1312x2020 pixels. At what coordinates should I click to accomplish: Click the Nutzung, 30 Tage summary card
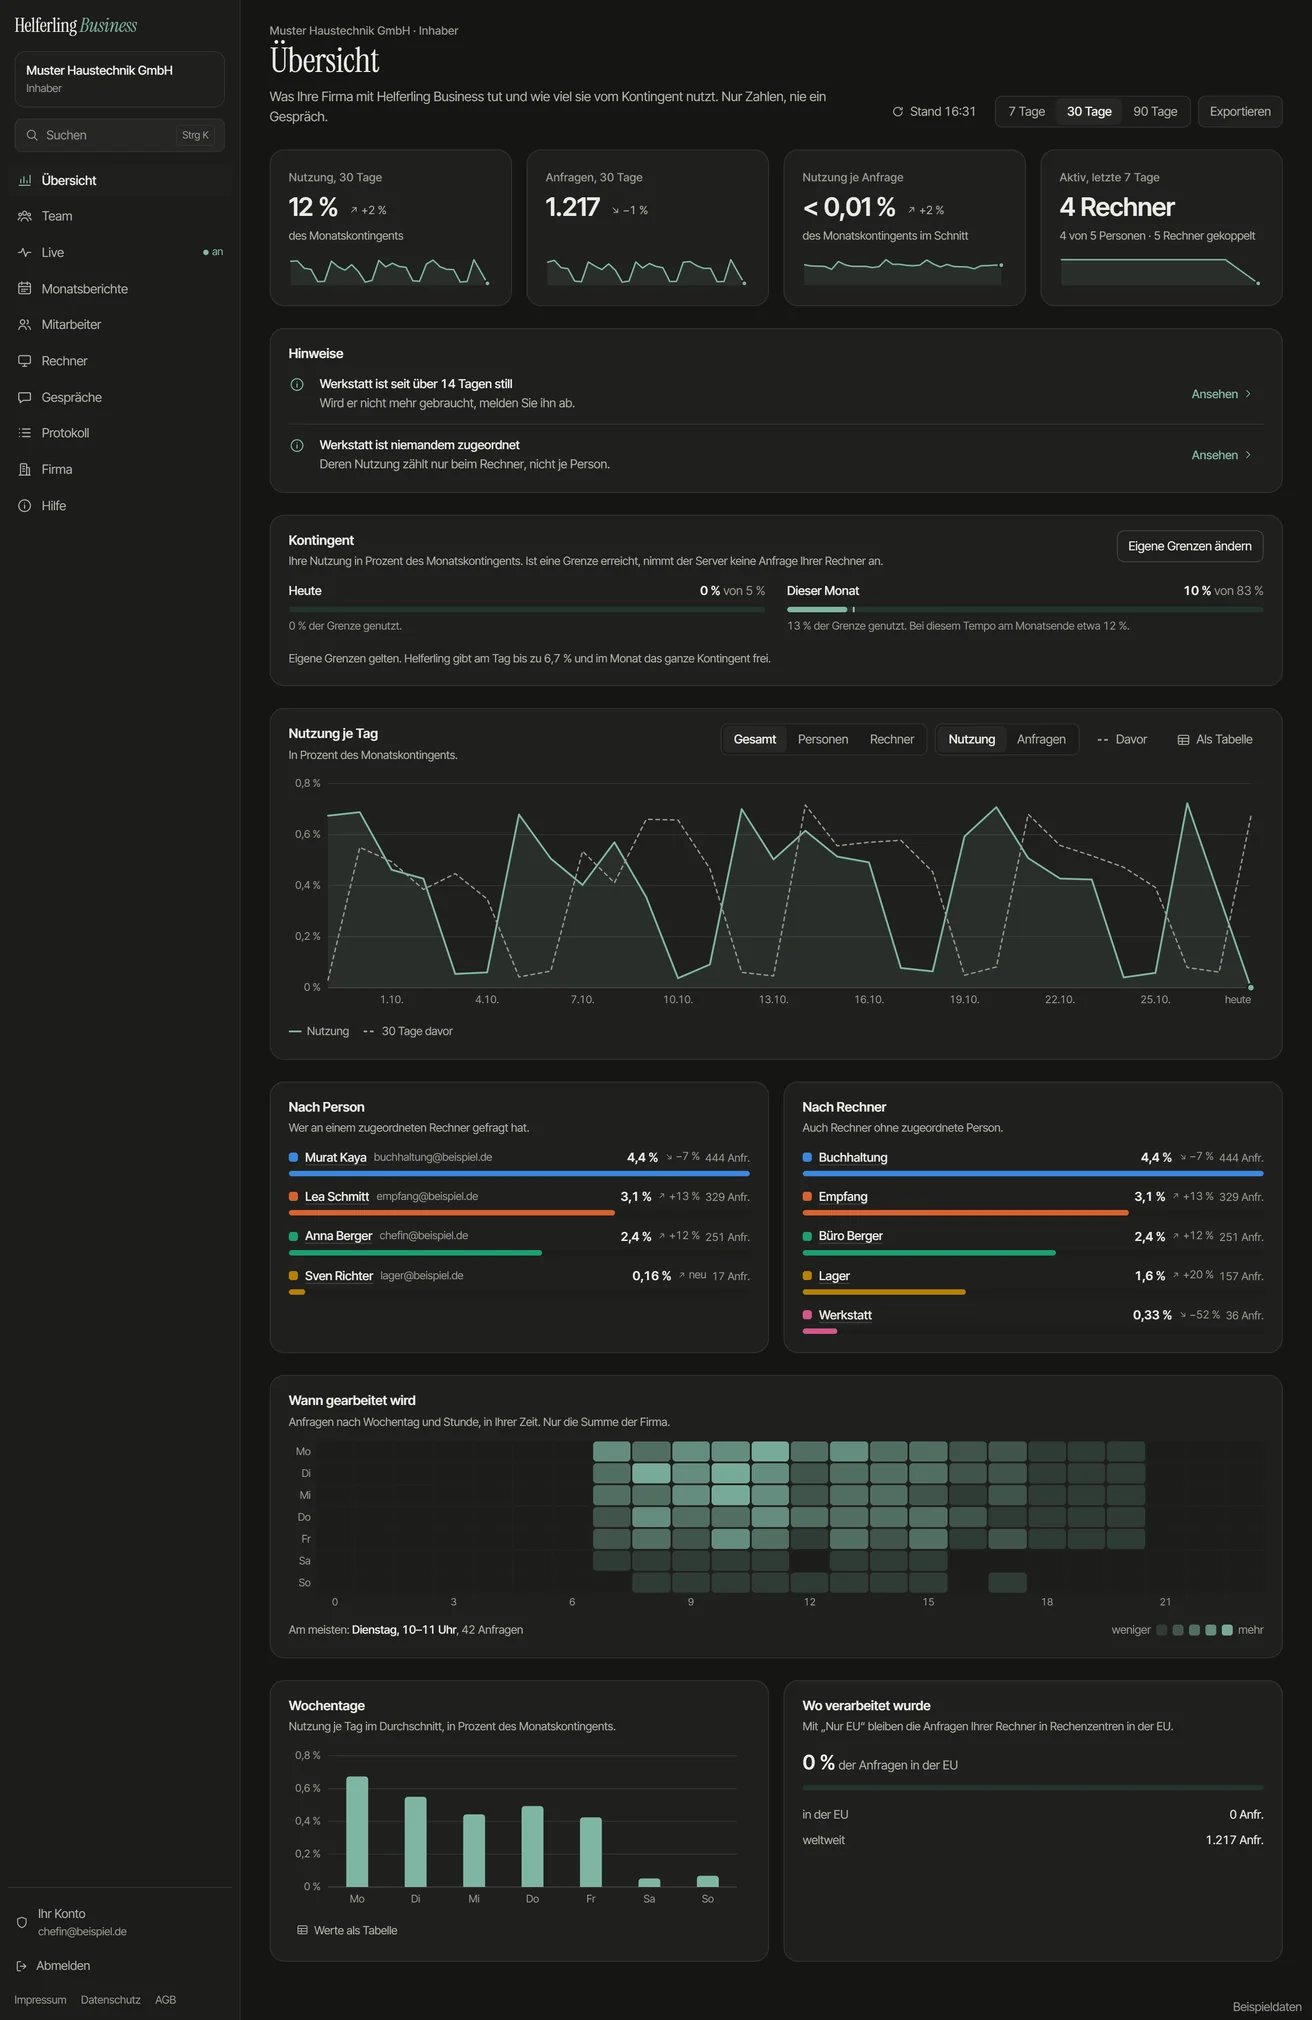pos(390,228)
